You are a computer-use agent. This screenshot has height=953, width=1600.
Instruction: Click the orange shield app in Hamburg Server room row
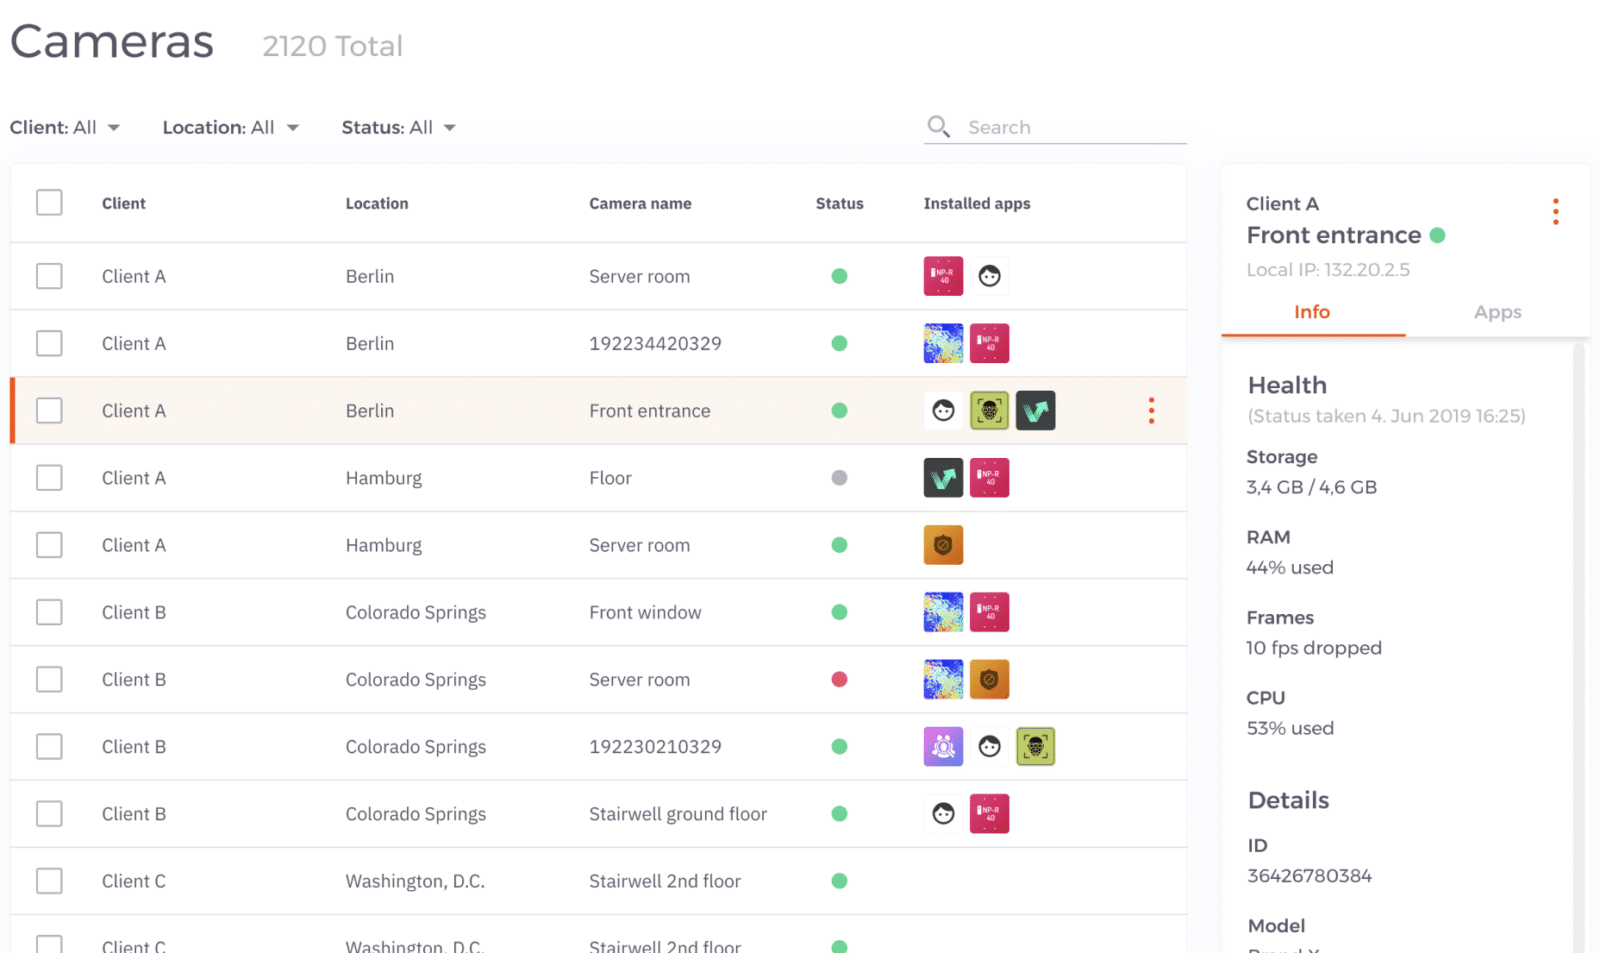click(943, 545)
